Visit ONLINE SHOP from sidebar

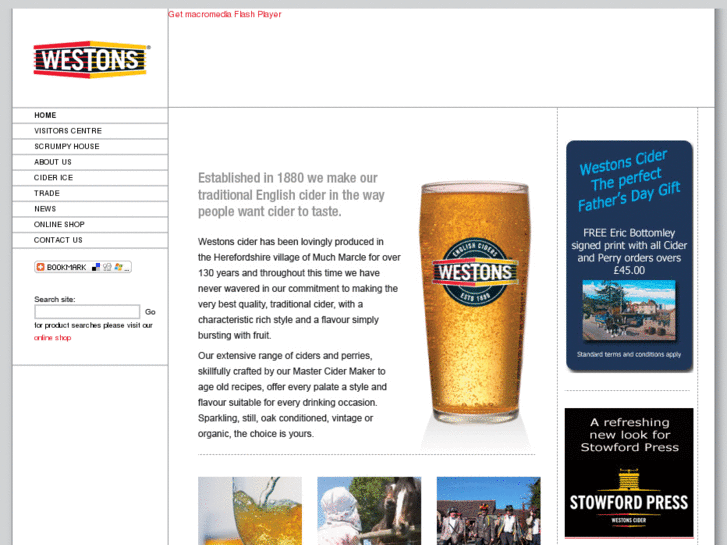point(59,224)
